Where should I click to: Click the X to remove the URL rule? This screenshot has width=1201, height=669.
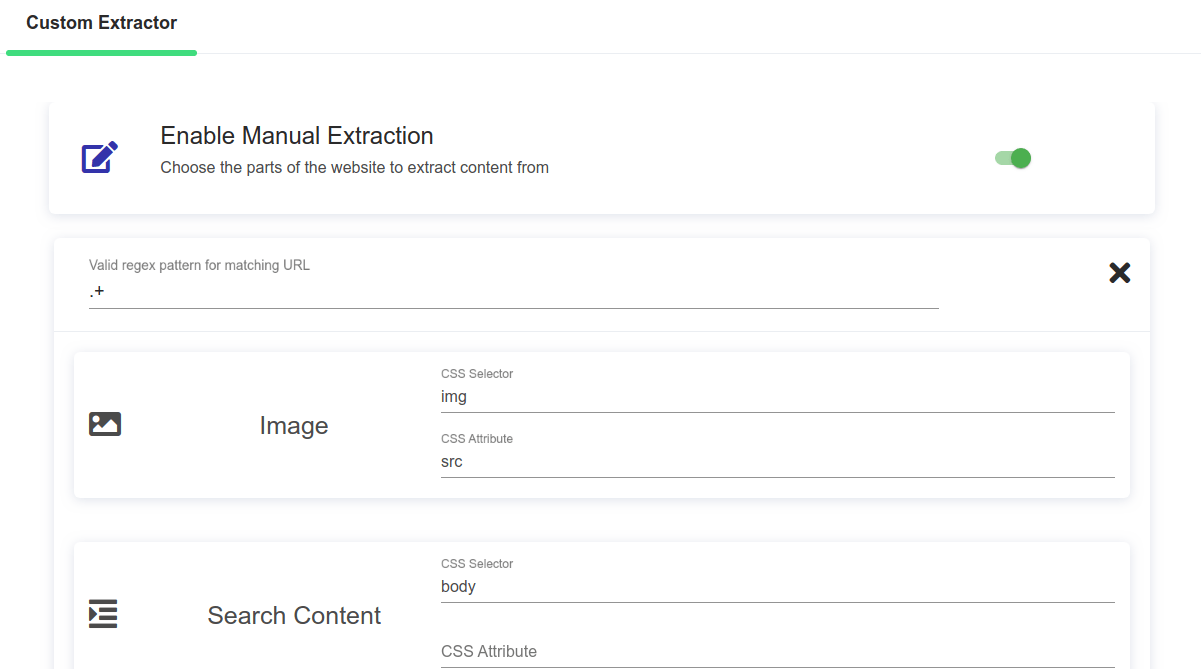(x=1119, y=272)
